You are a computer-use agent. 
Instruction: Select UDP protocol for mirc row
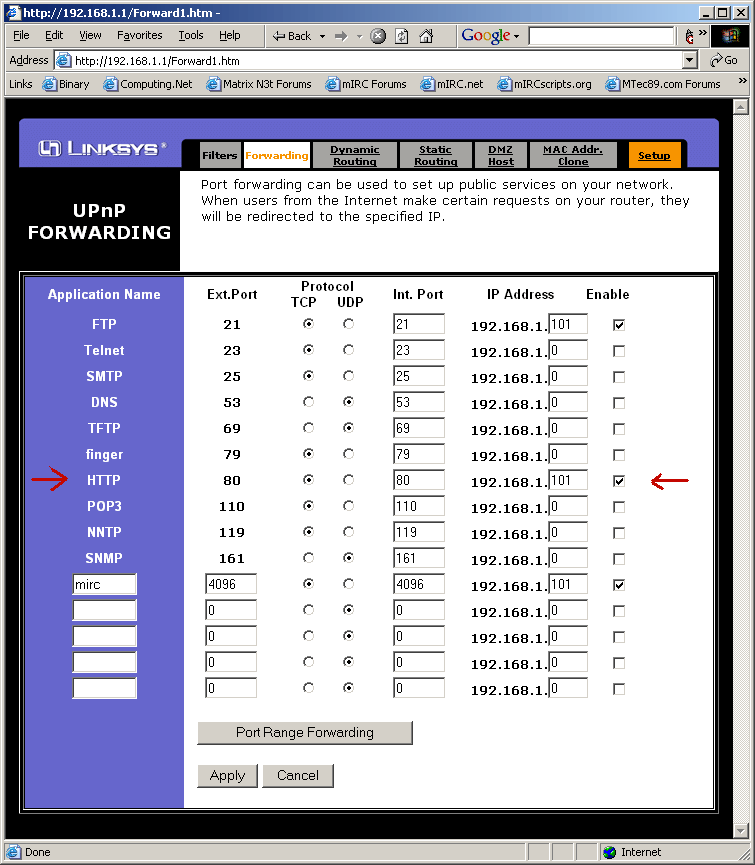point(348,584)
